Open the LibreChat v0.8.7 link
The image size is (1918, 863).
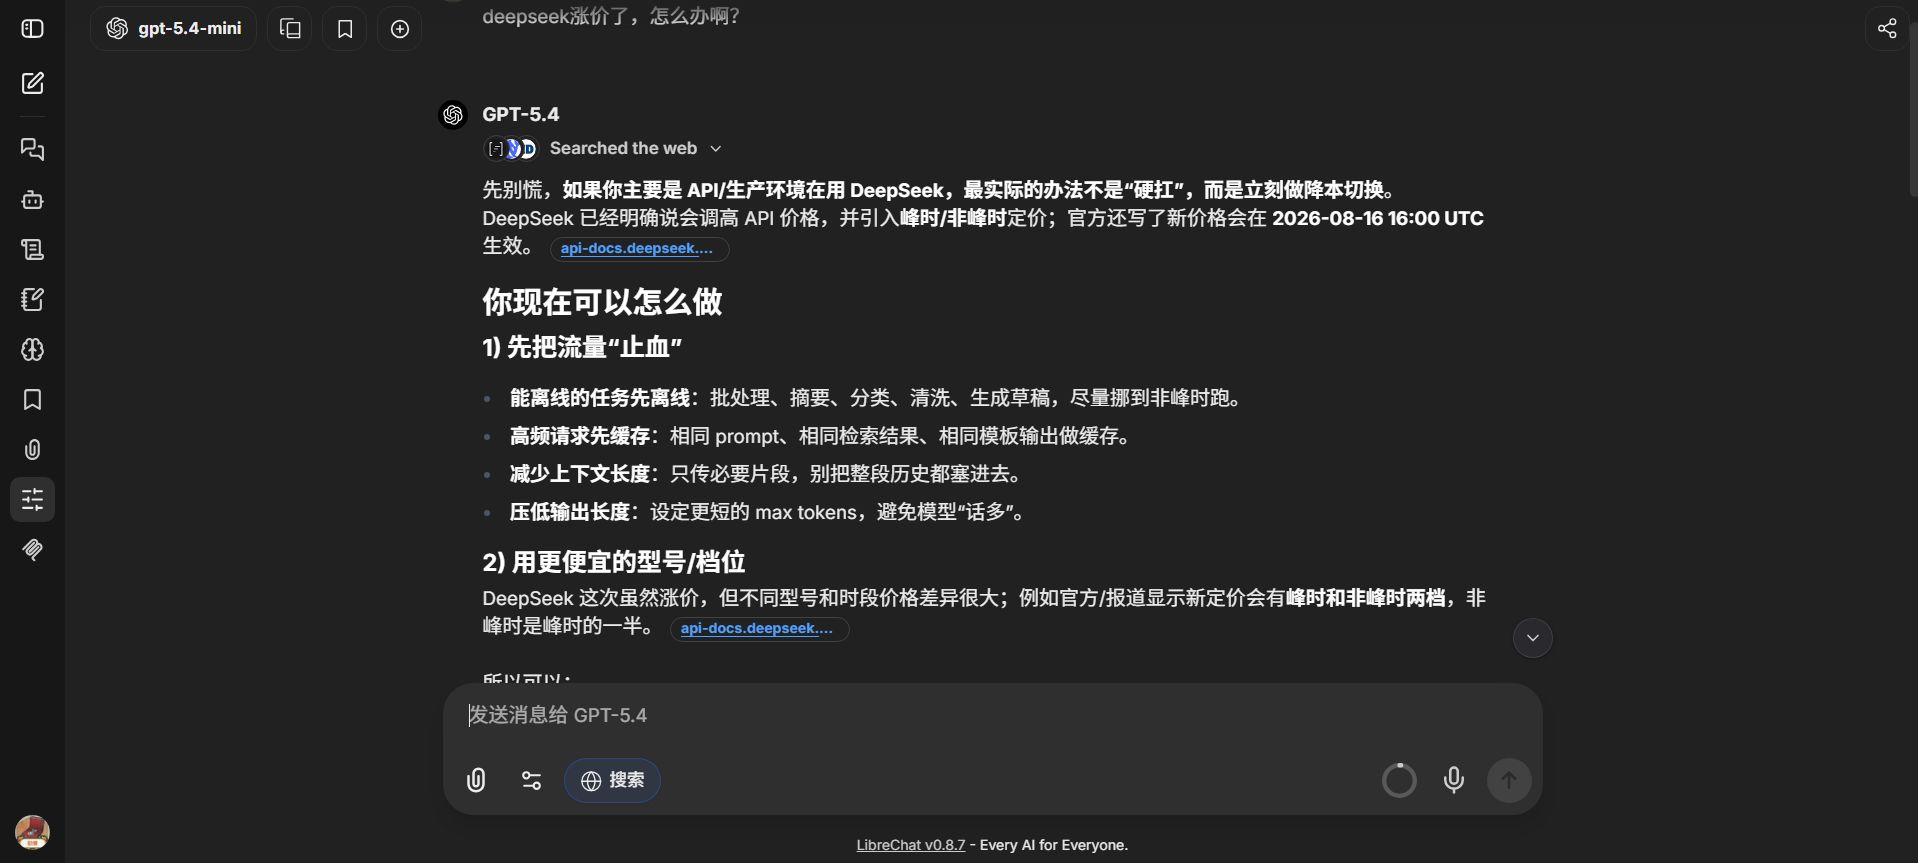[911, 845]
